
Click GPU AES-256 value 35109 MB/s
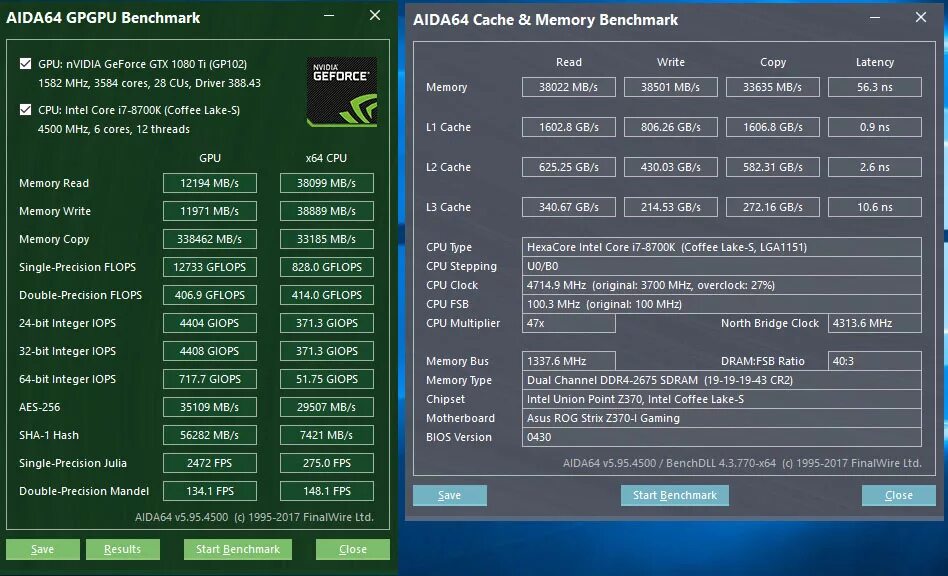tap(210, 407)
